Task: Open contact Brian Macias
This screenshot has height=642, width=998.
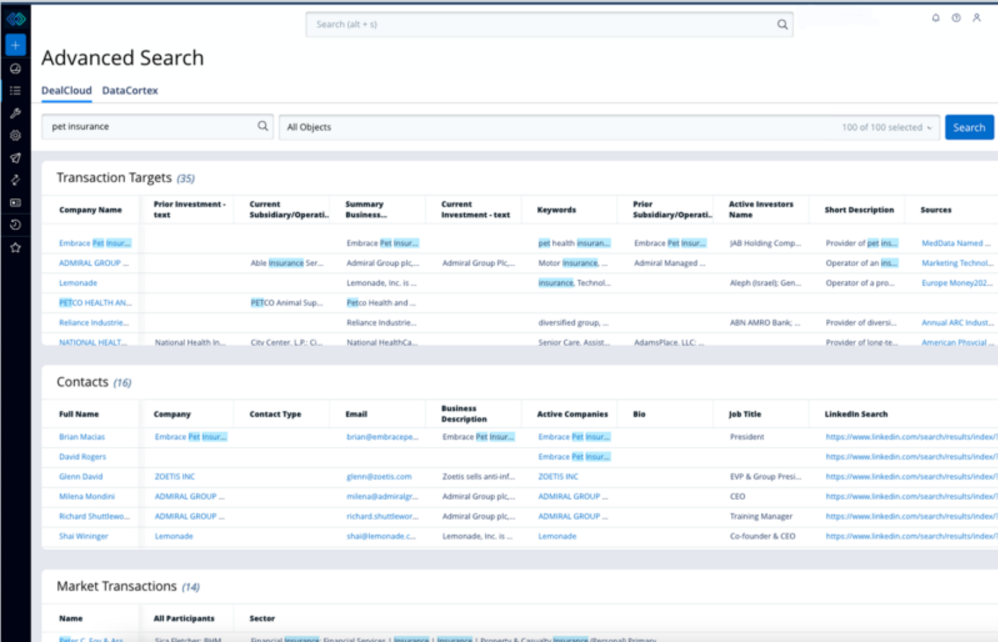Action: pos(81,436)
